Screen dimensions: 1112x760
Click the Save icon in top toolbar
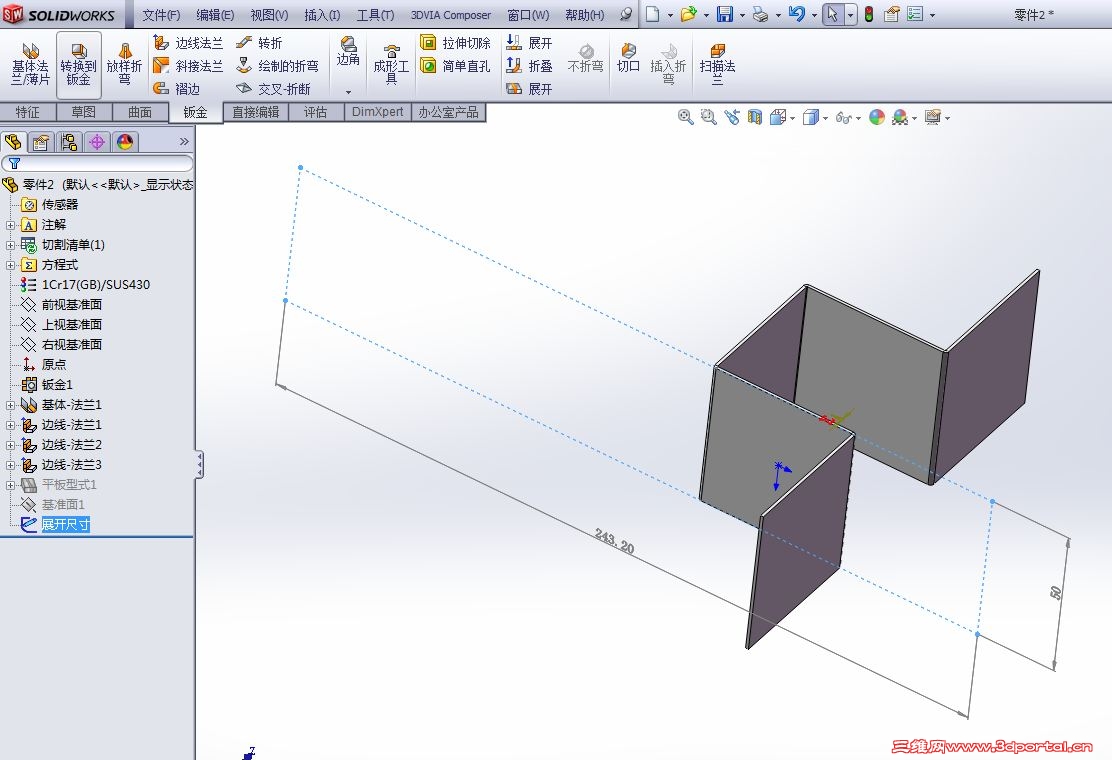(x=724, y=14)
